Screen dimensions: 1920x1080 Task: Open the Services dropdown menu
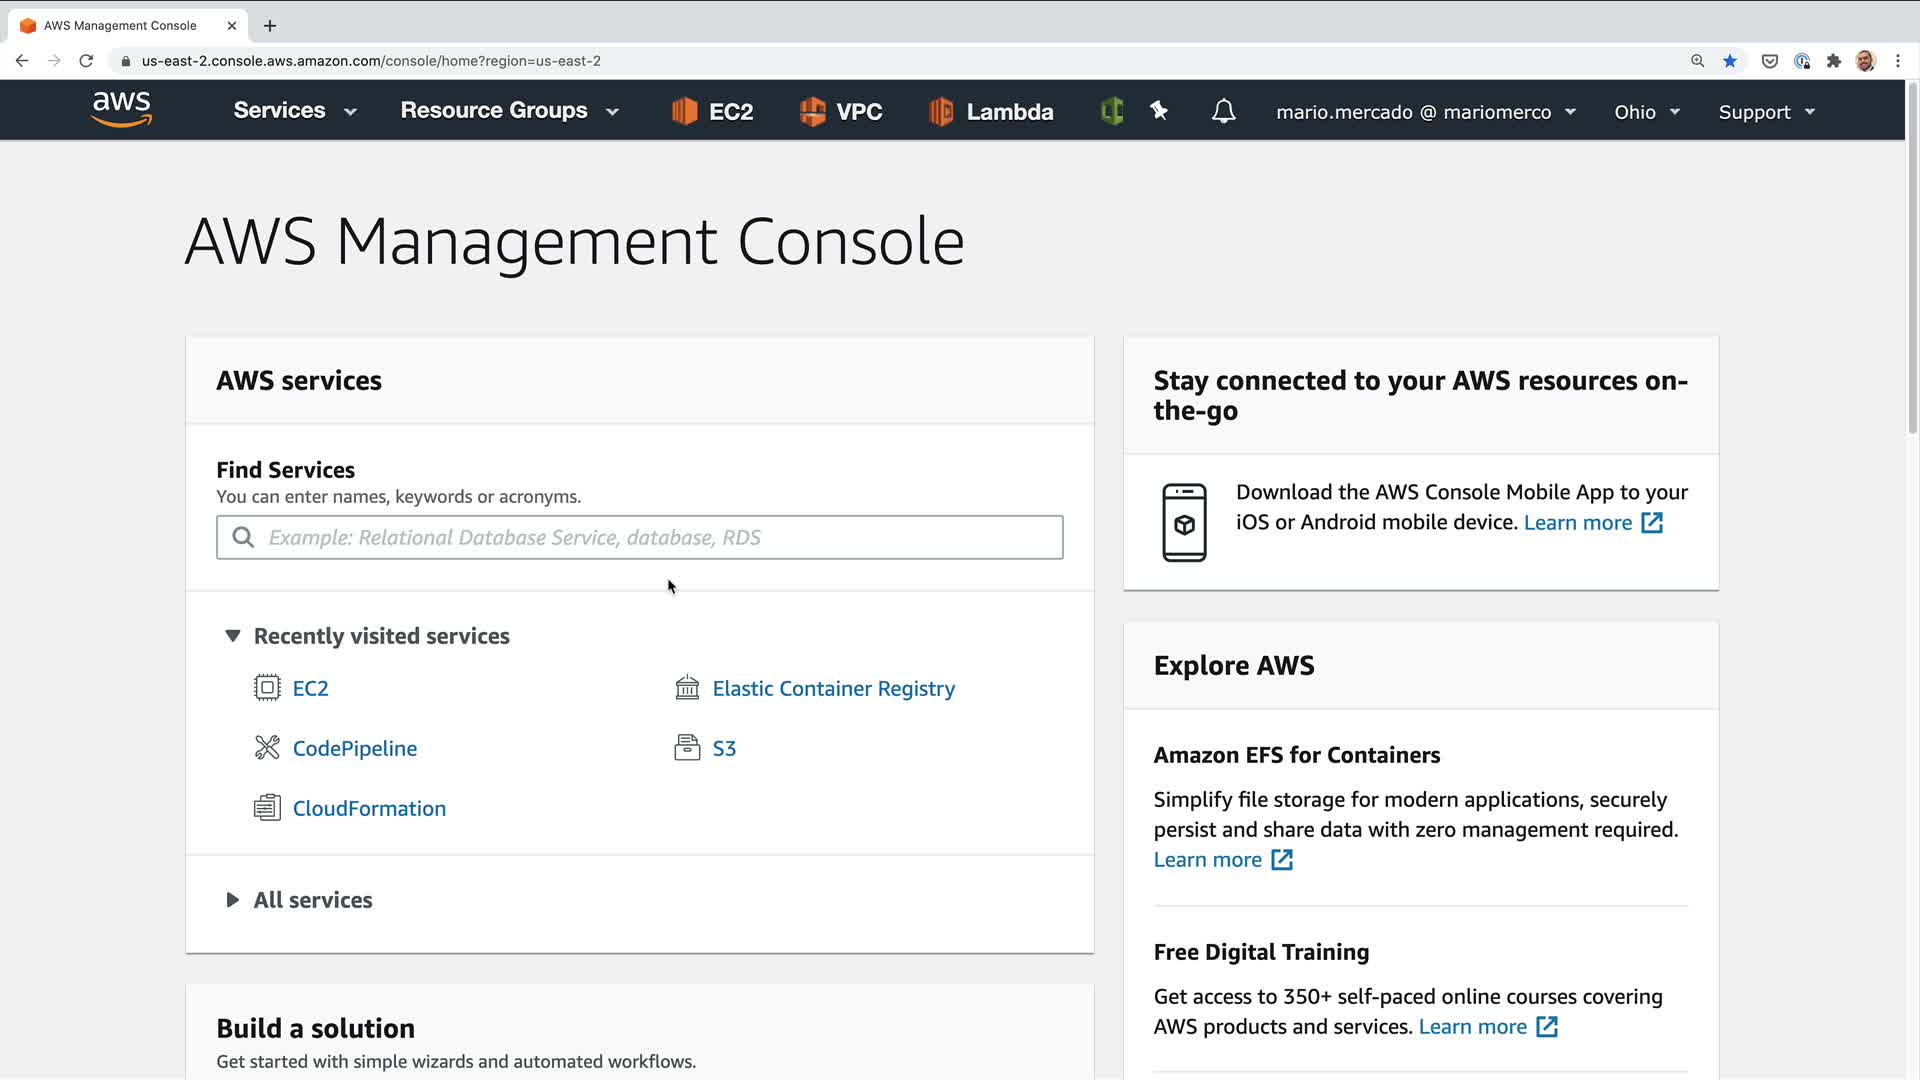click(x=294, y=111)
